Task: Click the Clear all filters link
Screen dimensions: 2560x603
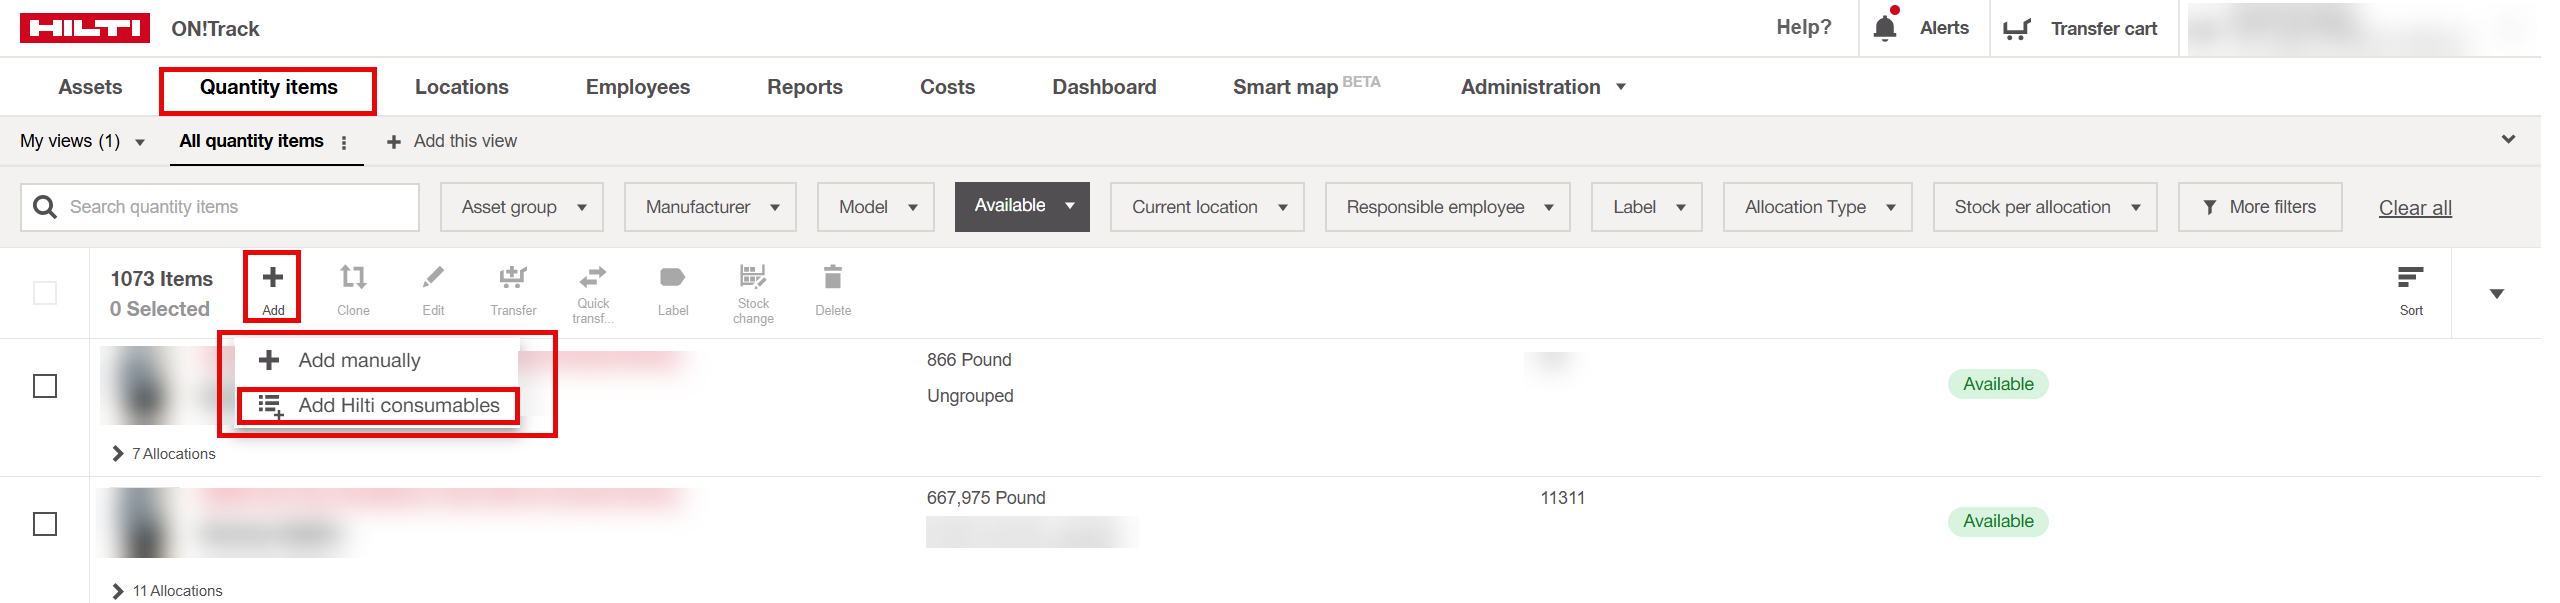Action: [x=2415, y=208]
